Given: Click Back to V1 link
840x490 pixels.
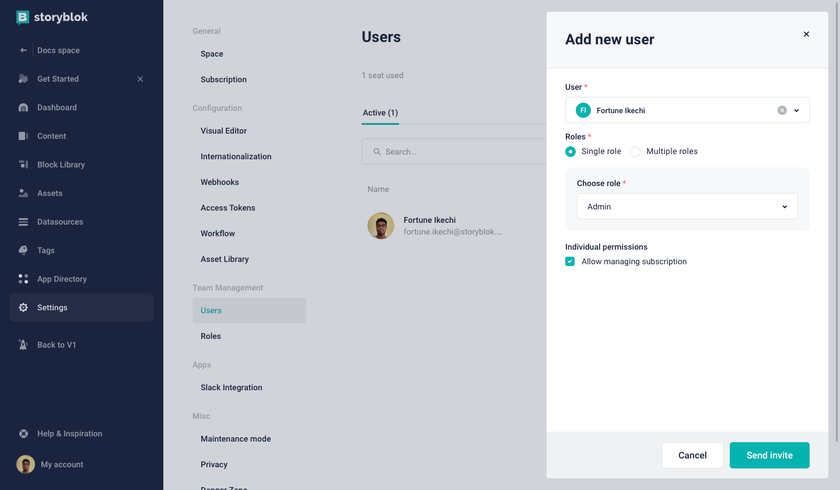Looking at the screenshot, I should click(x=56, y=345).
